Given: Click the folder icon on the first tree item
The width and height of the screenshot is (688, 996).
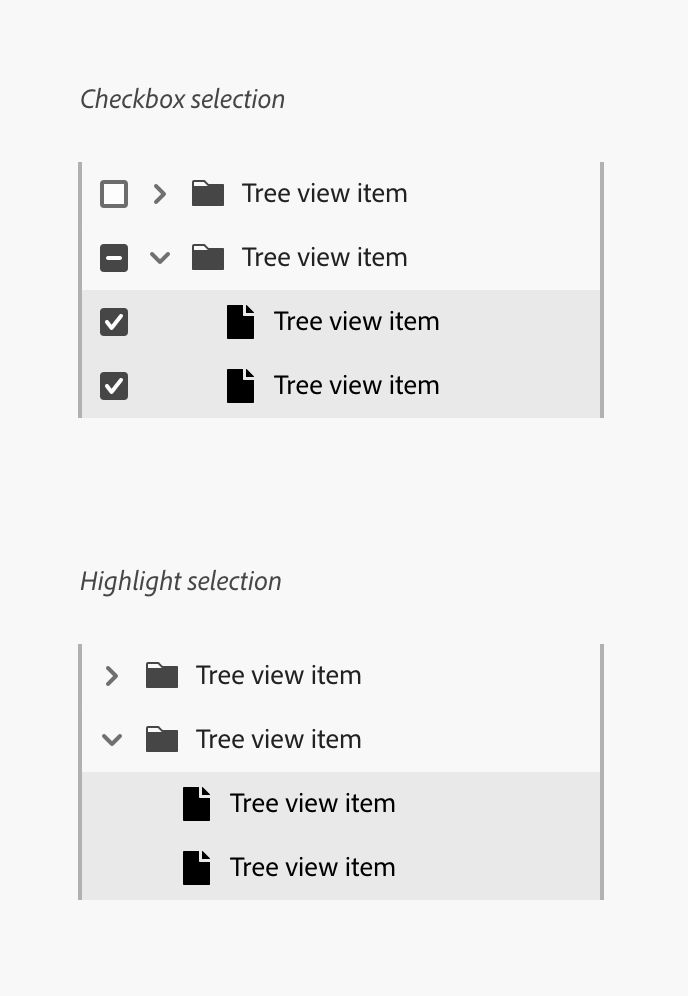Looking at the screenshot, I should [207, 193].
